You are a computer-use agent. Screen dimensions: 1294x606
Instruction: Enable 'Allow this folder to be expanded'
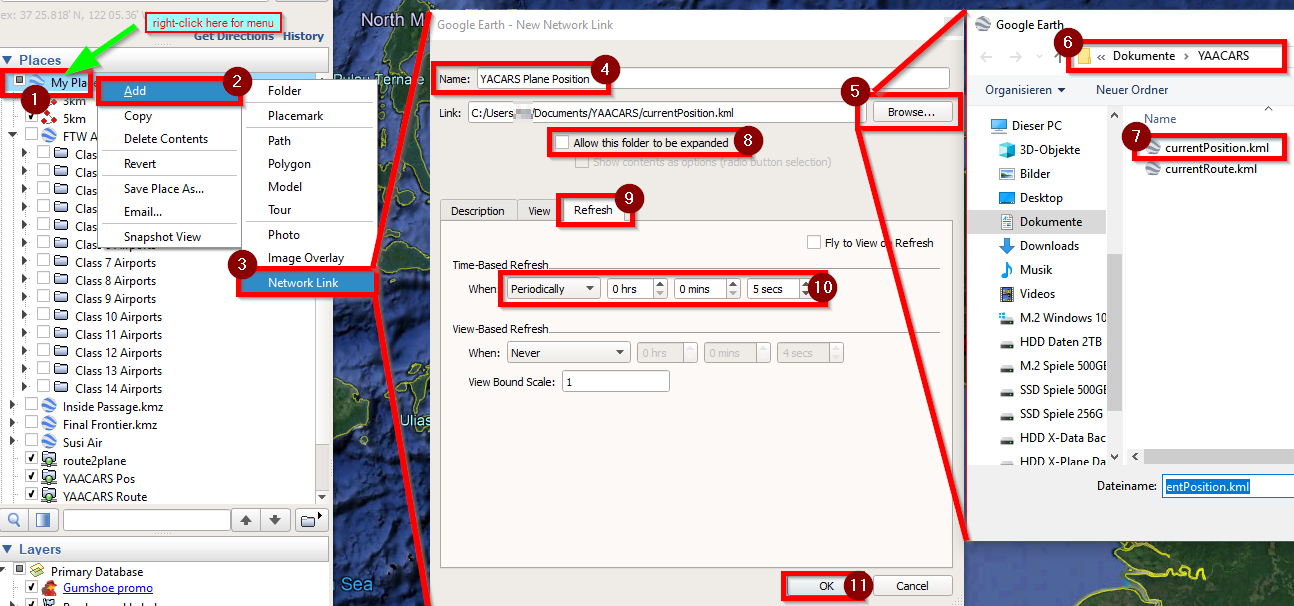562,143
